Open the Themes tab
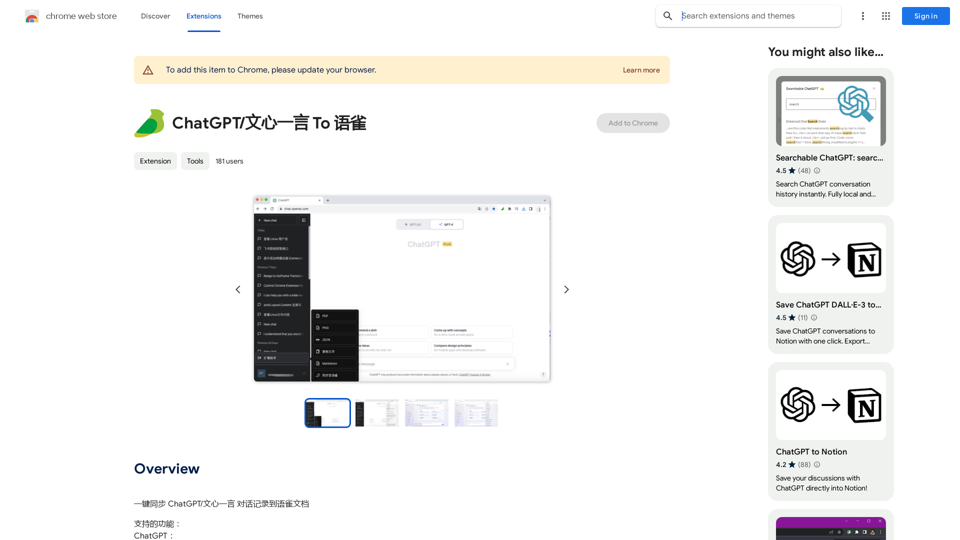 coord(250,16)
